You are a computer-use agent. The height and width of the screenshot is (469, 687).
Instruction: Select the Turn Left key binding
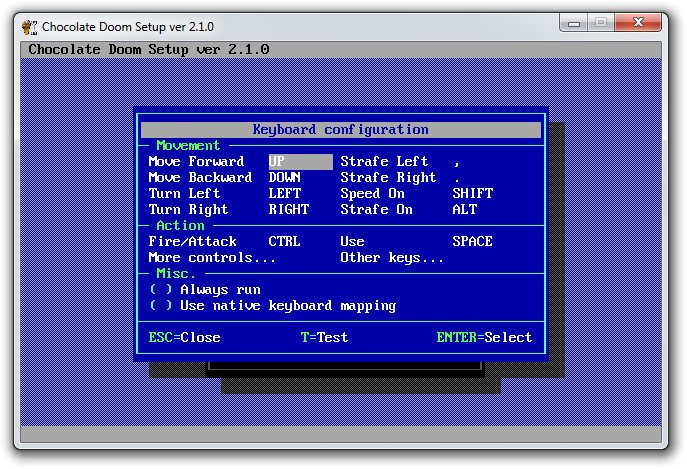[x=285, y=194]
